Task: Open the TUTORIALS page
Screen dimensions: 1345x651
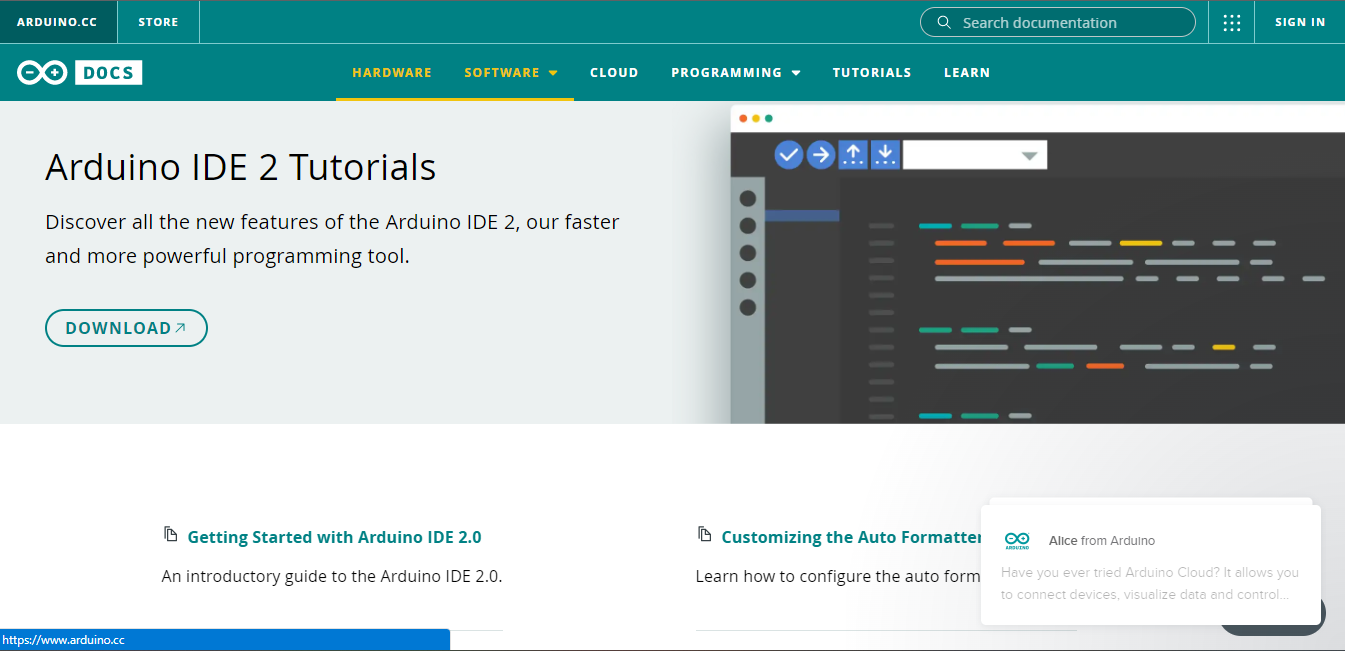Action: [x=872, y=72]
